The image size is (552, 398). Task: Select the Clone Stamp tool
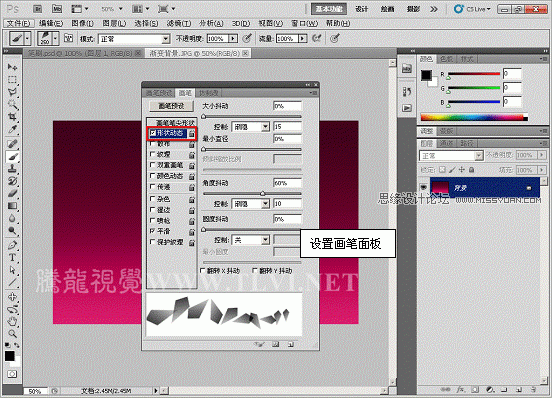tap(12, 169)
